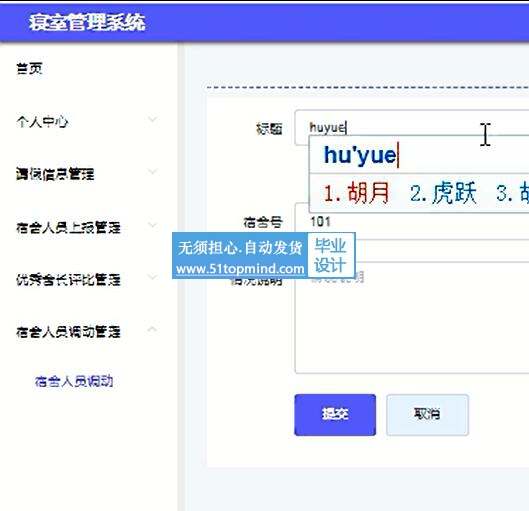The image size is (529, 511).
Task: Click the blue submit button
Action: click(x=335, y=415)
